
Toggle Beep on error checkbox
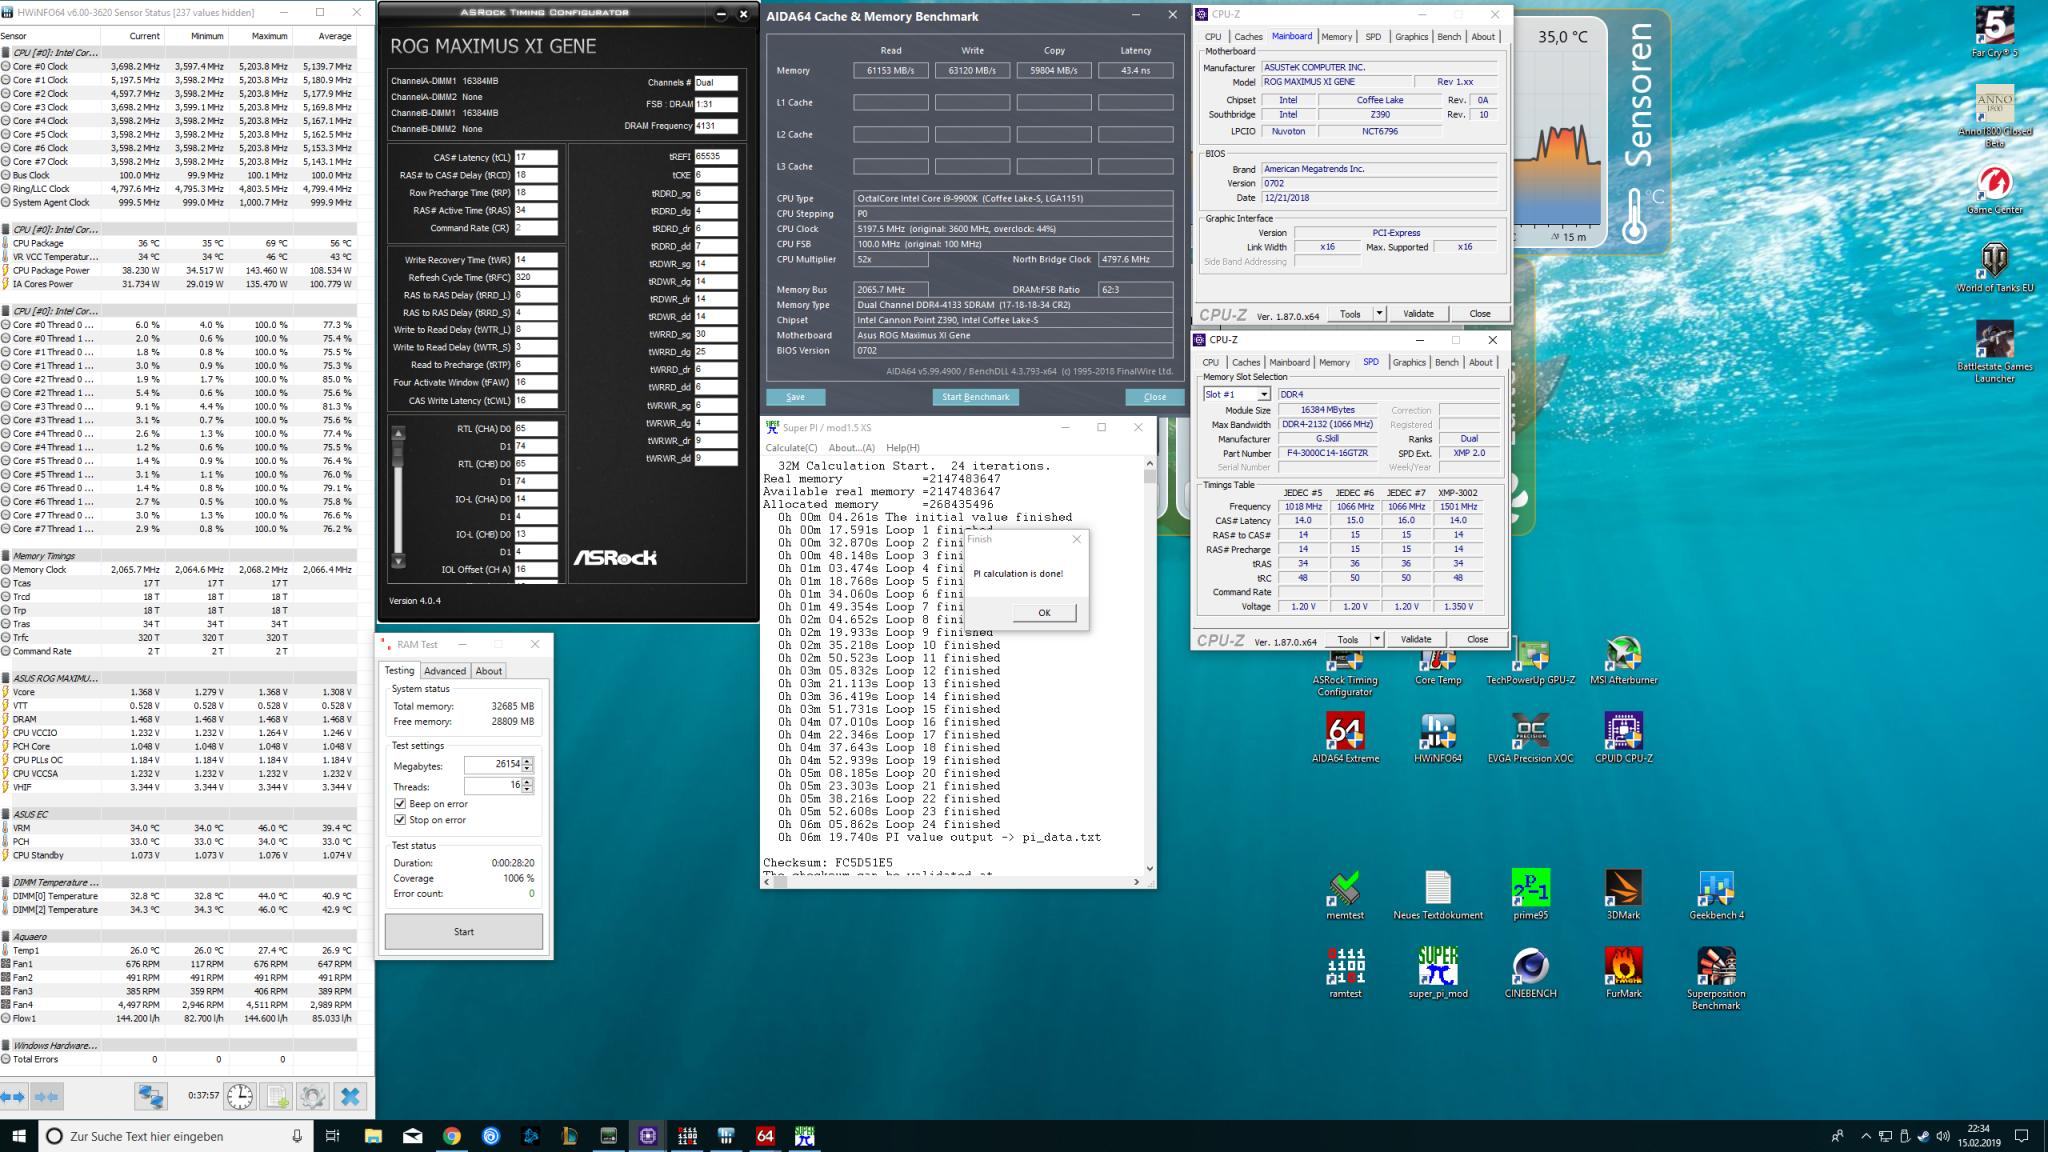click(x=400, y=804)
